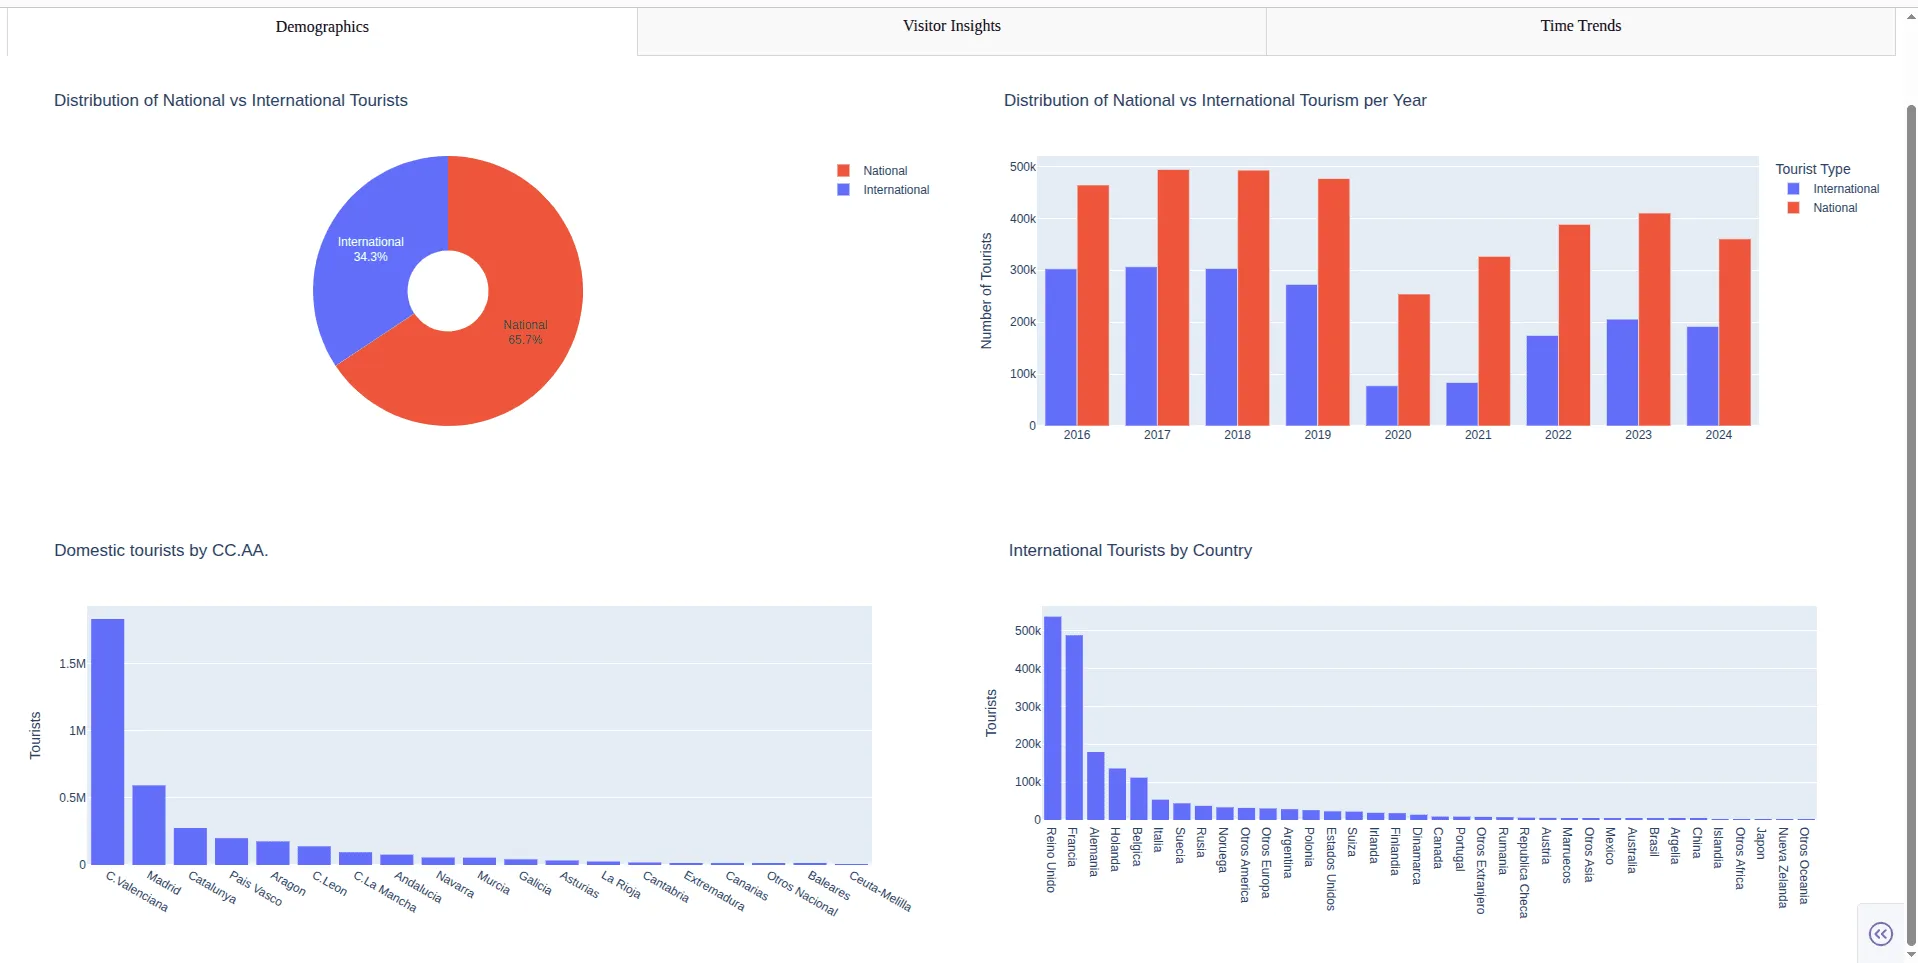
Task: Select the 2018 International blue bar
Action: pos(1221,347)
